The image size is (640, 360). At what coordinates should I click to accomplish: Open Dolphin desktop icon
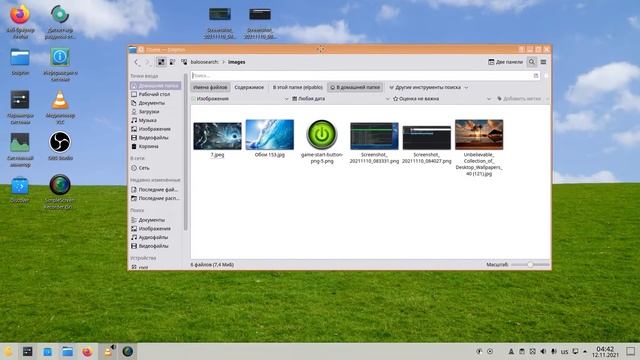[x=20, y=61]
